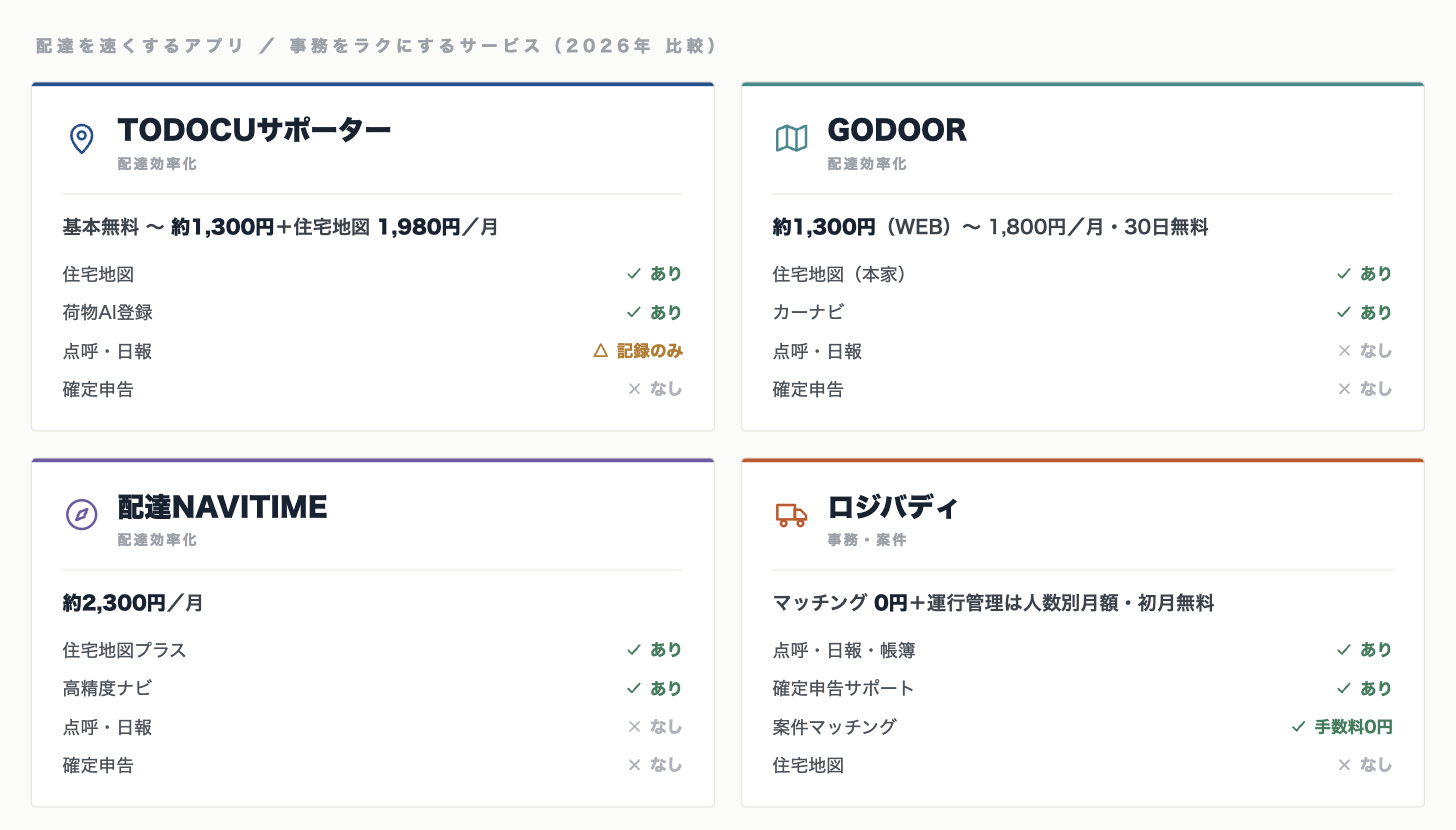The image size is (1456, 830).
Task: Click the map pin icon beside TODOCUサポーター
Action: [x=81, y=139]
